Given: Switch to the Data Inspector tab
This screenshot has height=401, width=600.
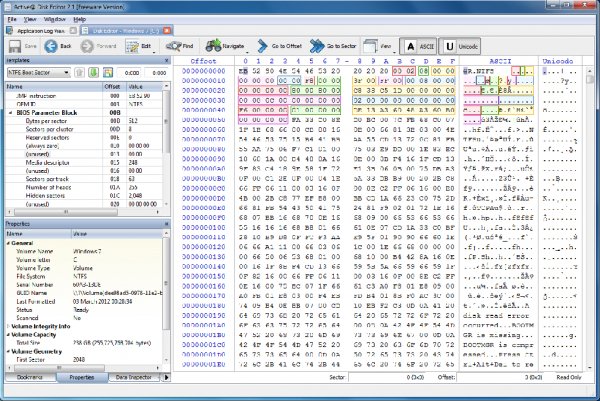Looking at the screenshot, I should click(134, 377).
